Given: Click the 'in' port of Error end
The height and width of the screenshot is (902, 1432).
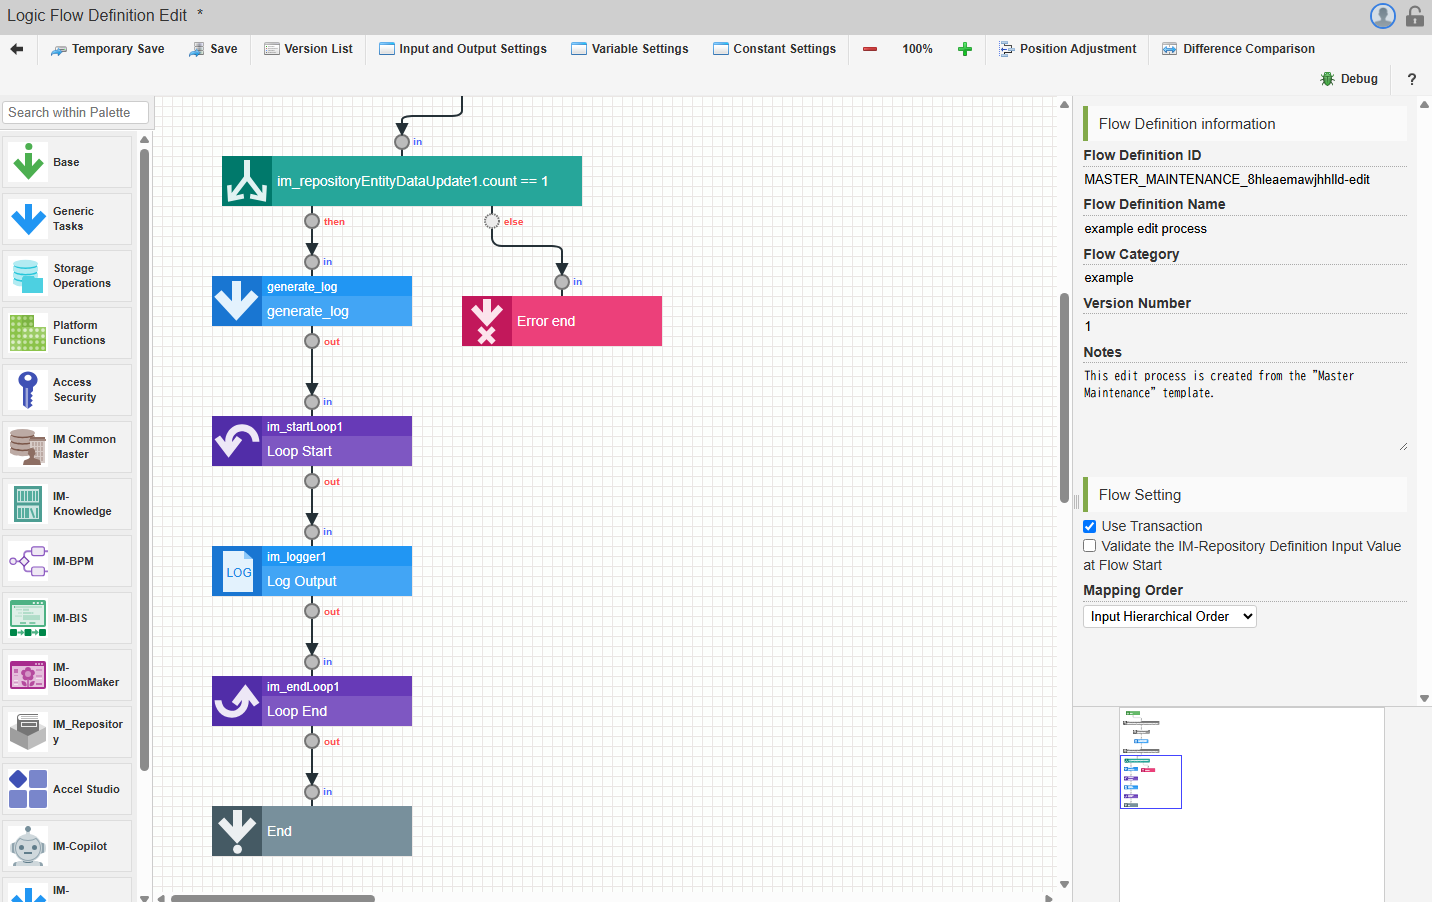Looking at the screenshot, I should tap(562, 281).
